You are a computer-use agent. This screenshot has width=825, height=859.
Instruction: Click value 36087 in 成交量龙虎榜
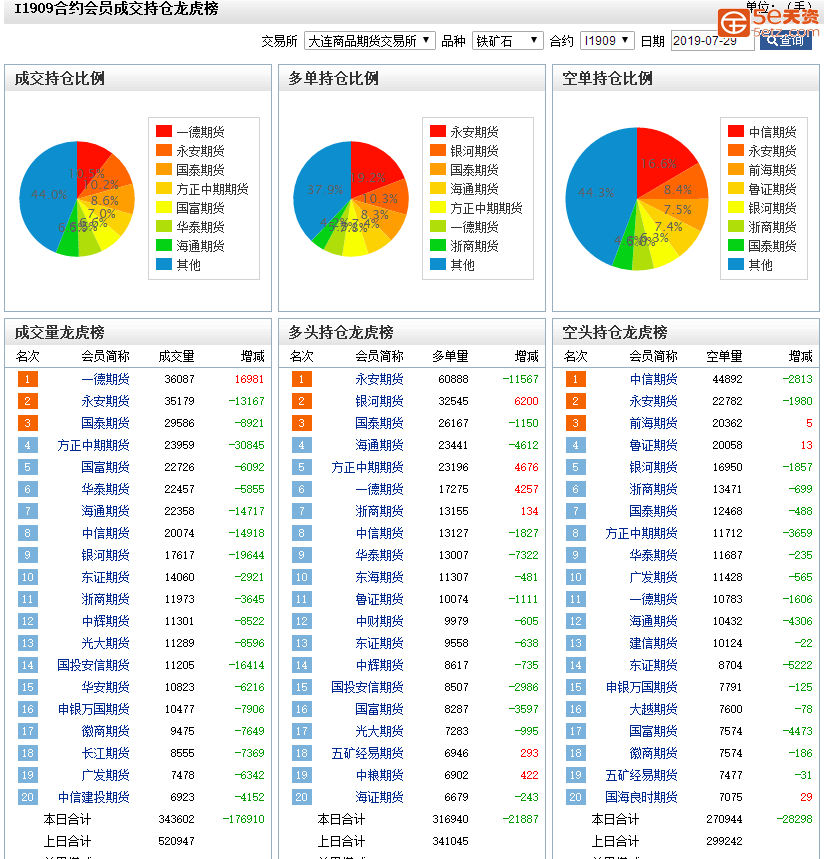[180, 379]
